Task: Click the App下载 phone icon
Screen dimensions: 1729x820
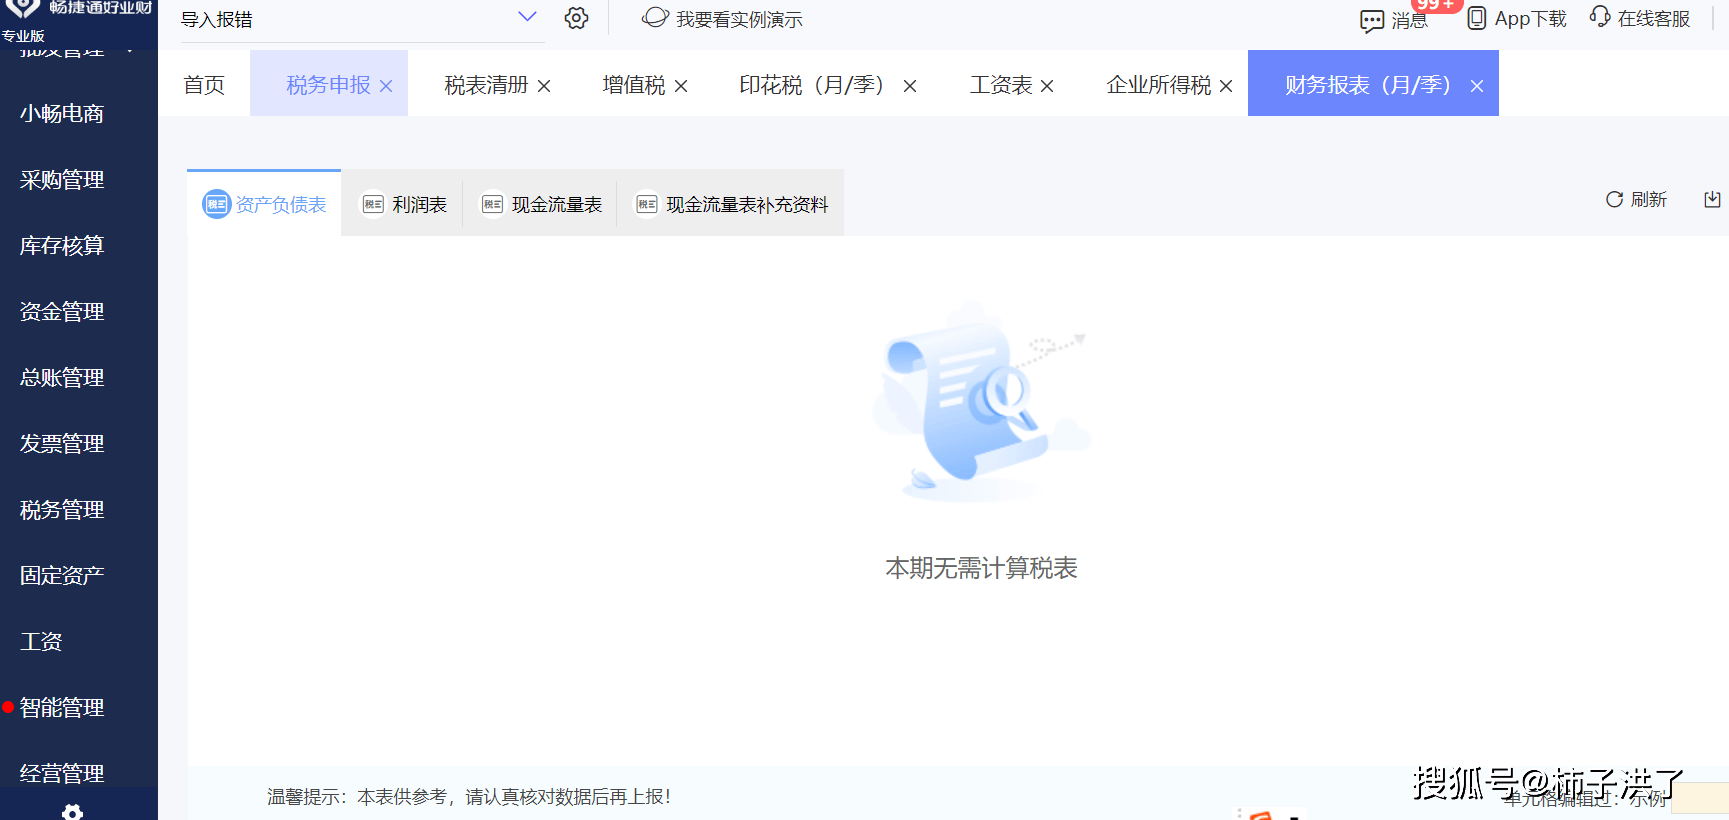Action: click(1476, 19)
